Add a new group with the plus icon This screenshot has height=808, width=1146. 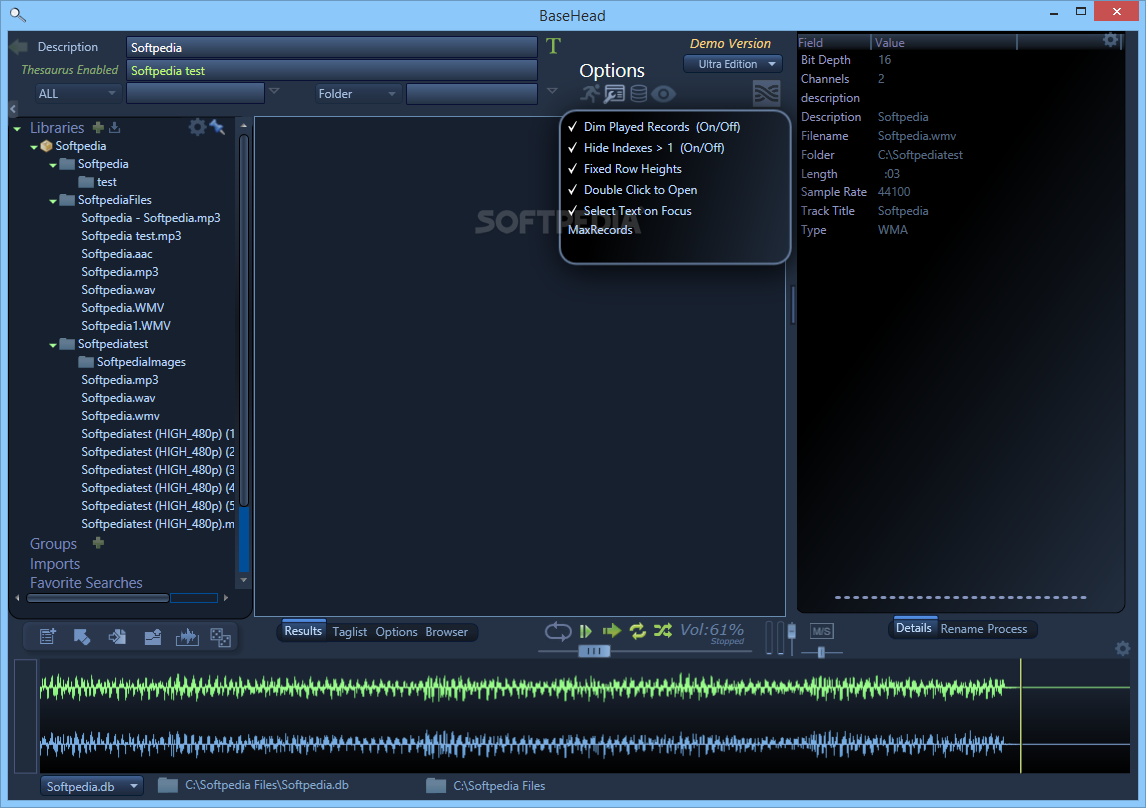pyautogui.click(x=98, y=543)
